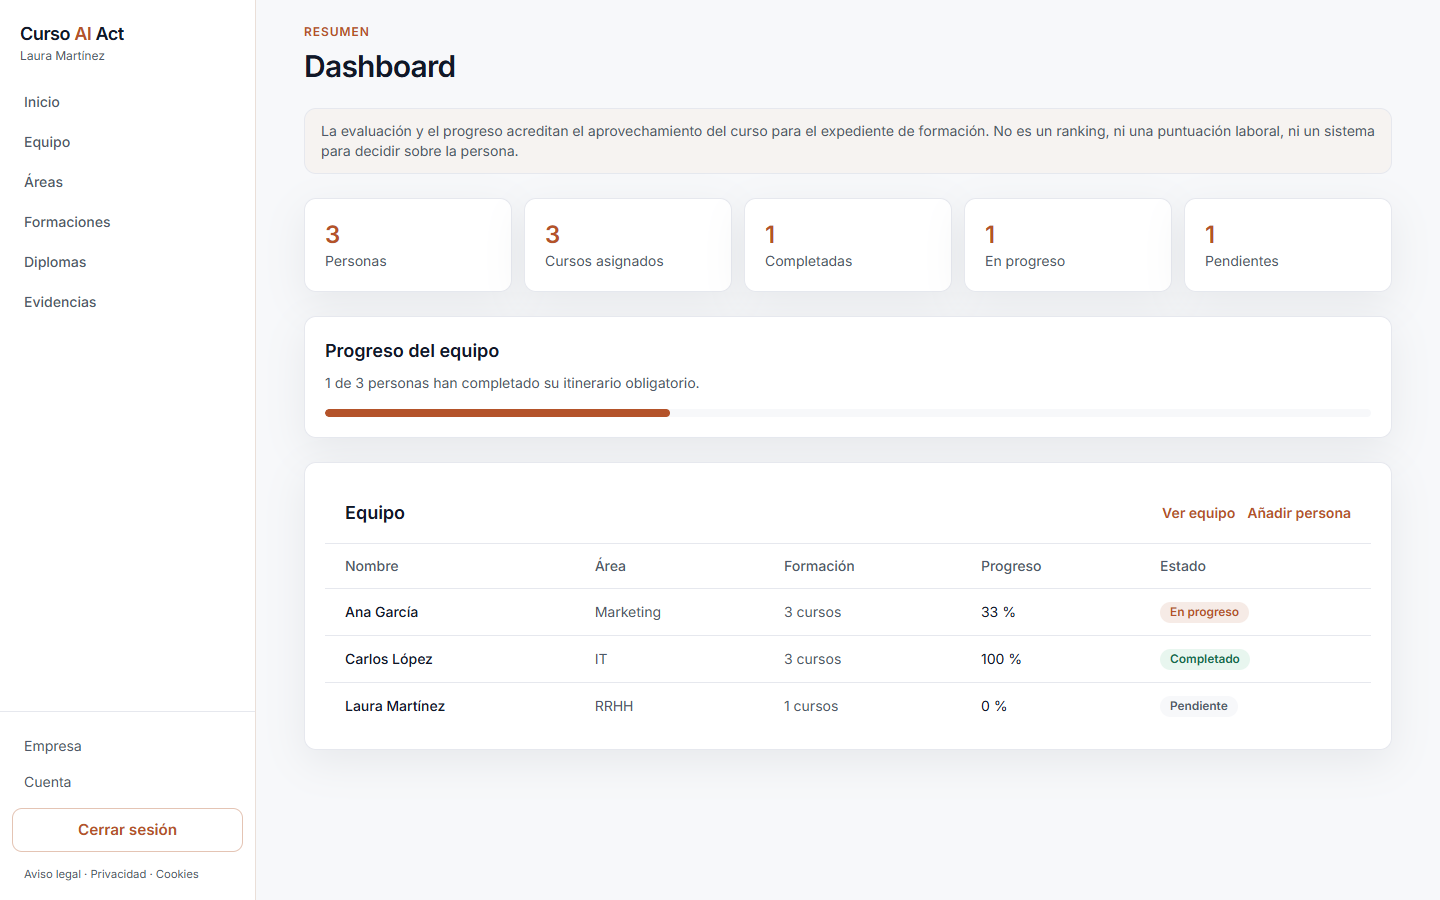The width and height of the screenshot is (1440, 900).
Task: Click Laura Martínez in the Equipo table
Action: 395,706
